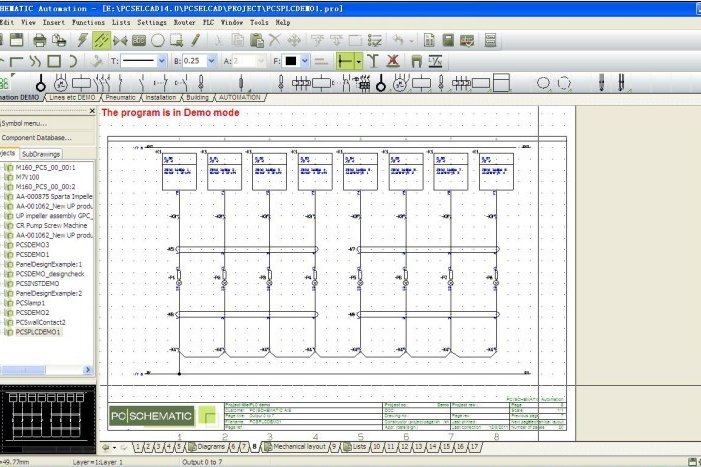
Task: Click the Undo arrow
Action: coord(398,40)
